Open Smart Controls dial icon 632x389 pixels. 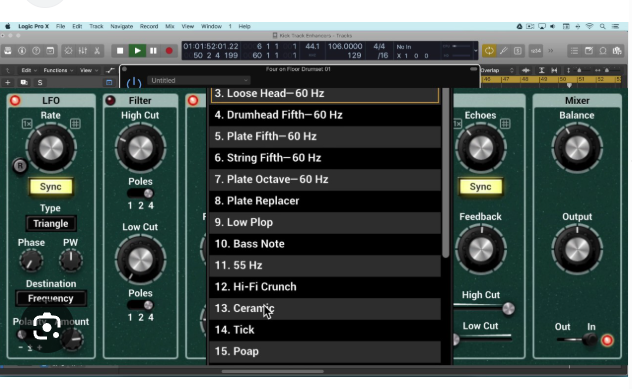(x=69, y=51)
